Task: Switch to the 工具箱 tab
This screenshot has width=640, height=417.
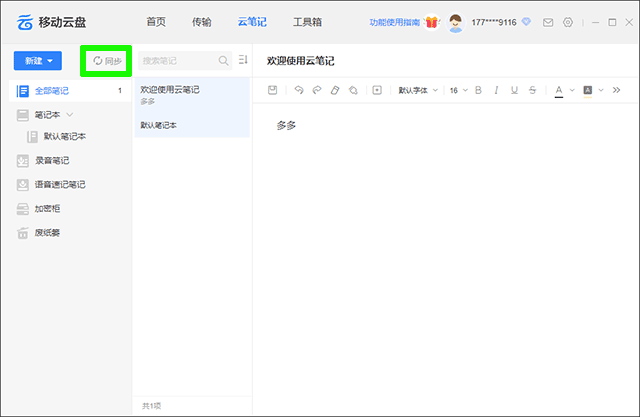Action: click(307, 22)
